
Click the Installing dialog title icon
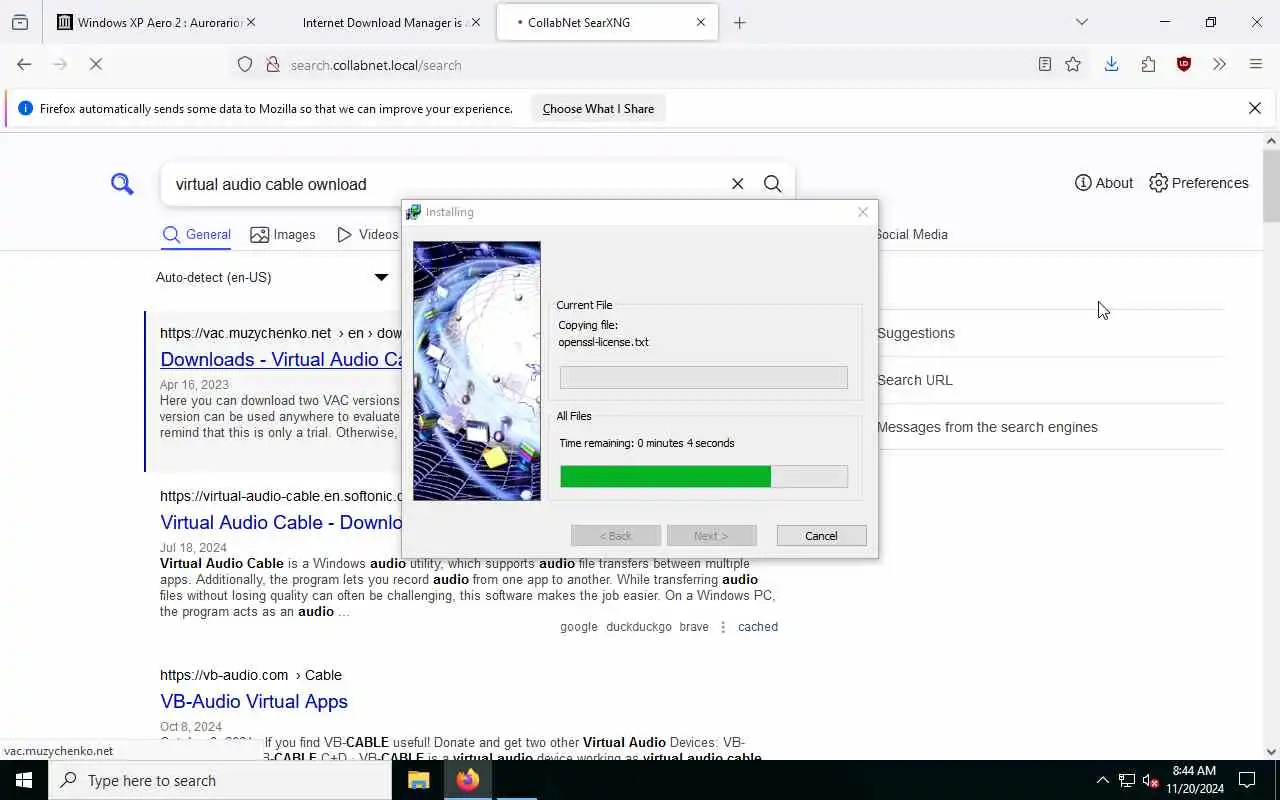point(413,212)
